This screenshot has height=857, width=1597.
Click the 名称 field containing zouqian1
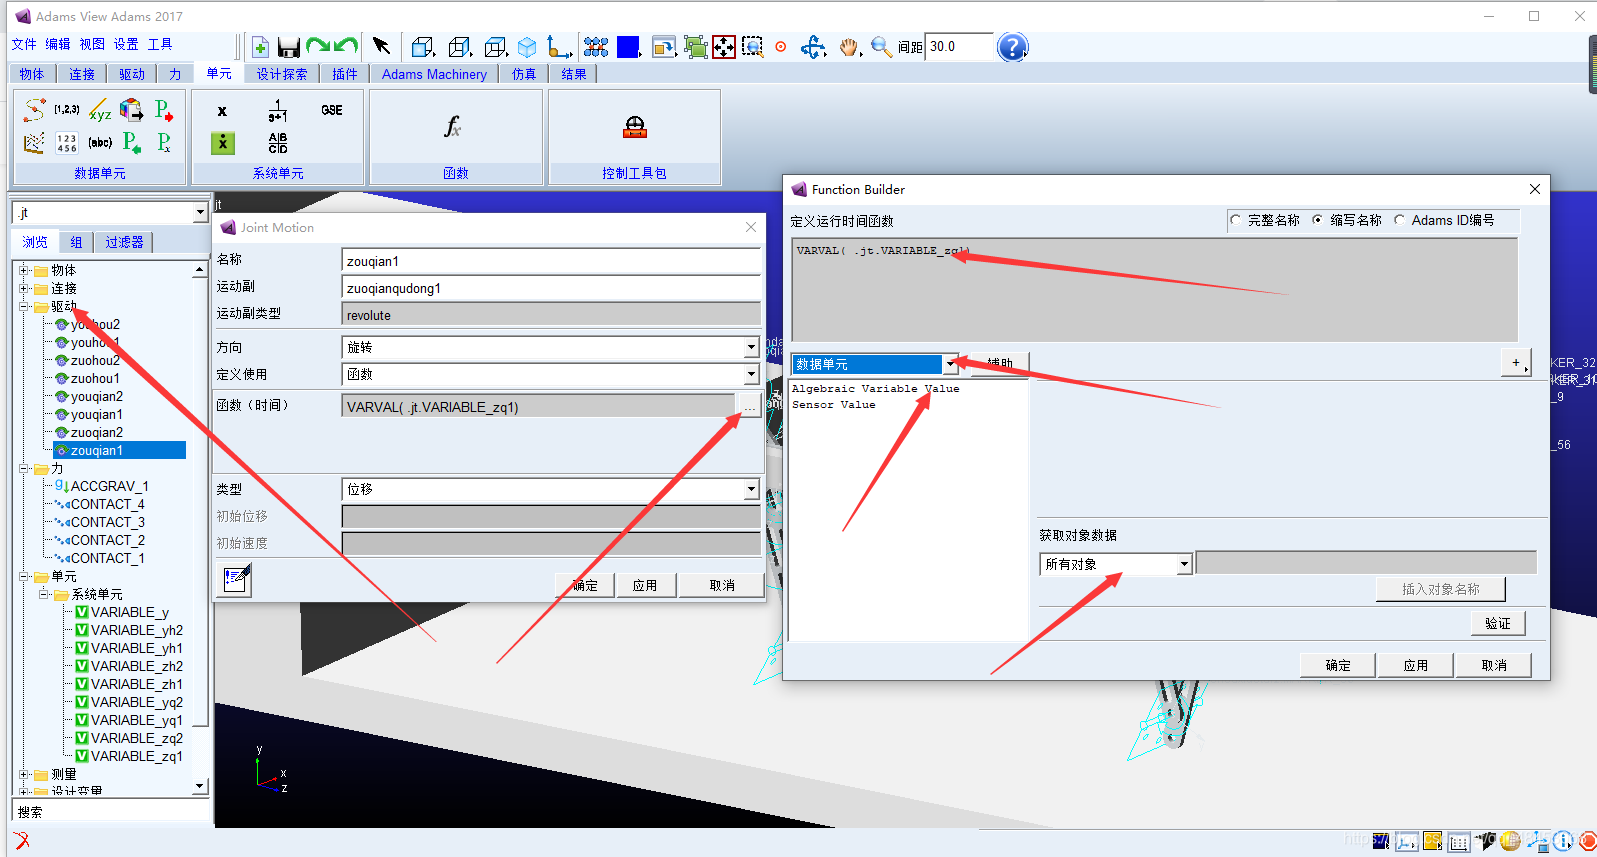[x=551, y=261]
